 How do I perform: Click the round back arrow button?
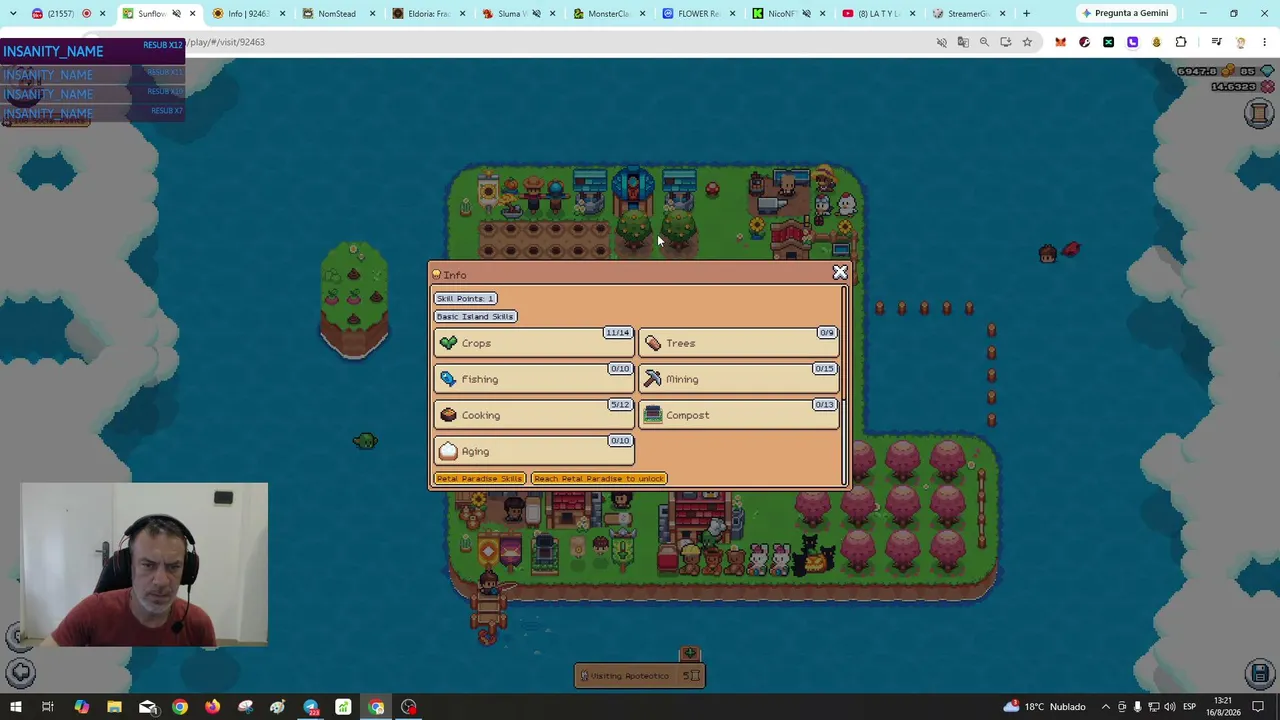21,673
